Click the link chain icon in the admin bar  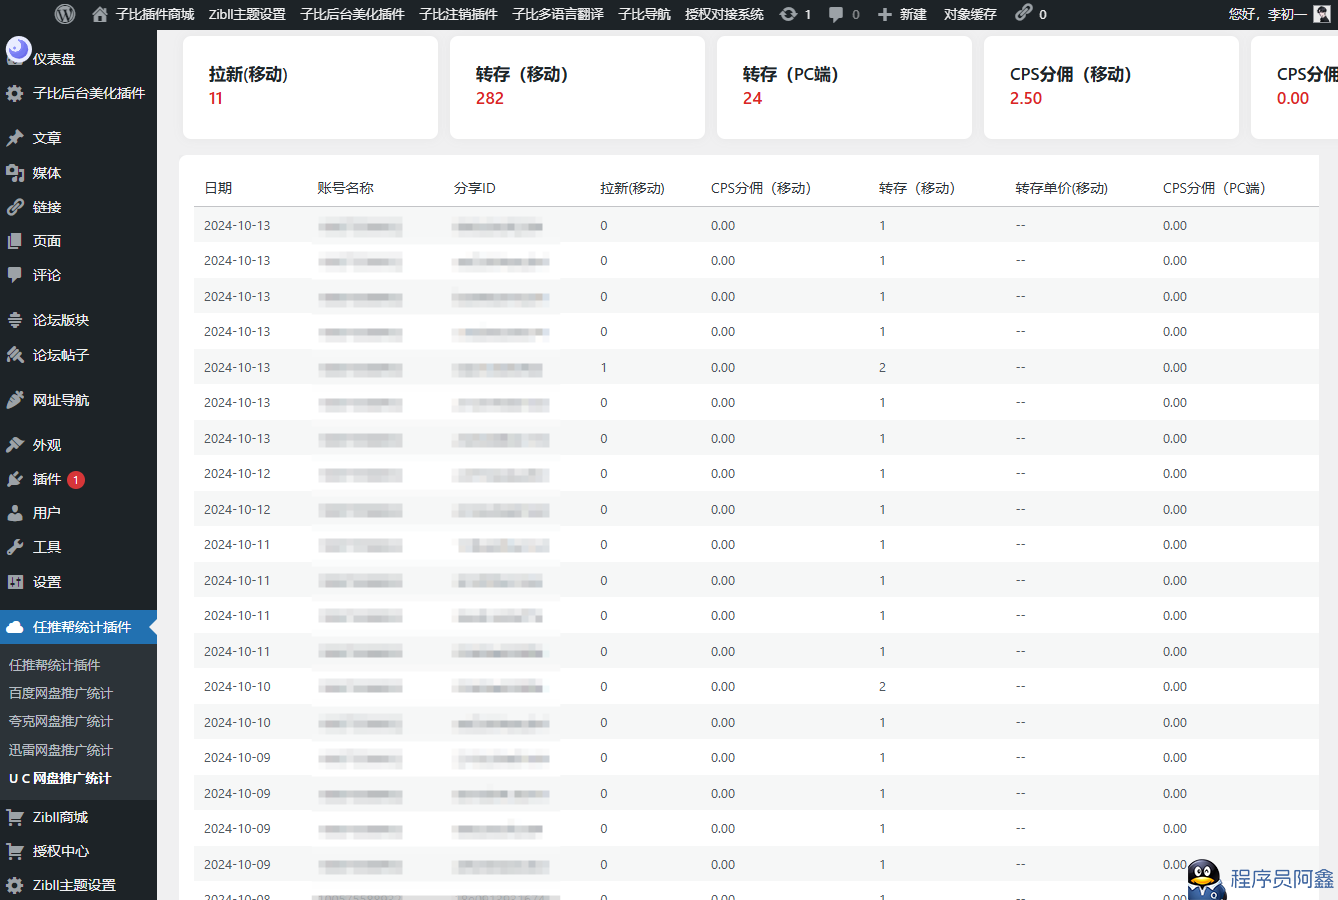pyautogui.click(x=1023, y=13)
